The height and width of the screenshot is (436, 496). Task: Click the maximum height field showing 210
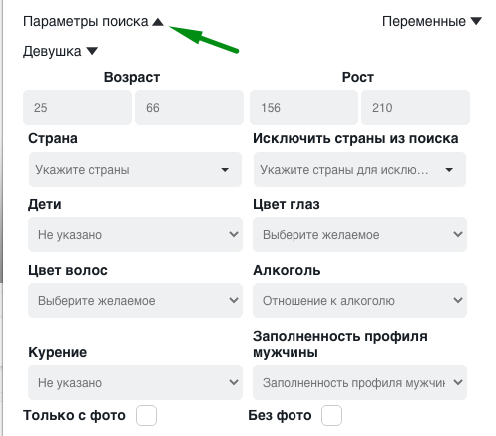[x=415, y=108]
